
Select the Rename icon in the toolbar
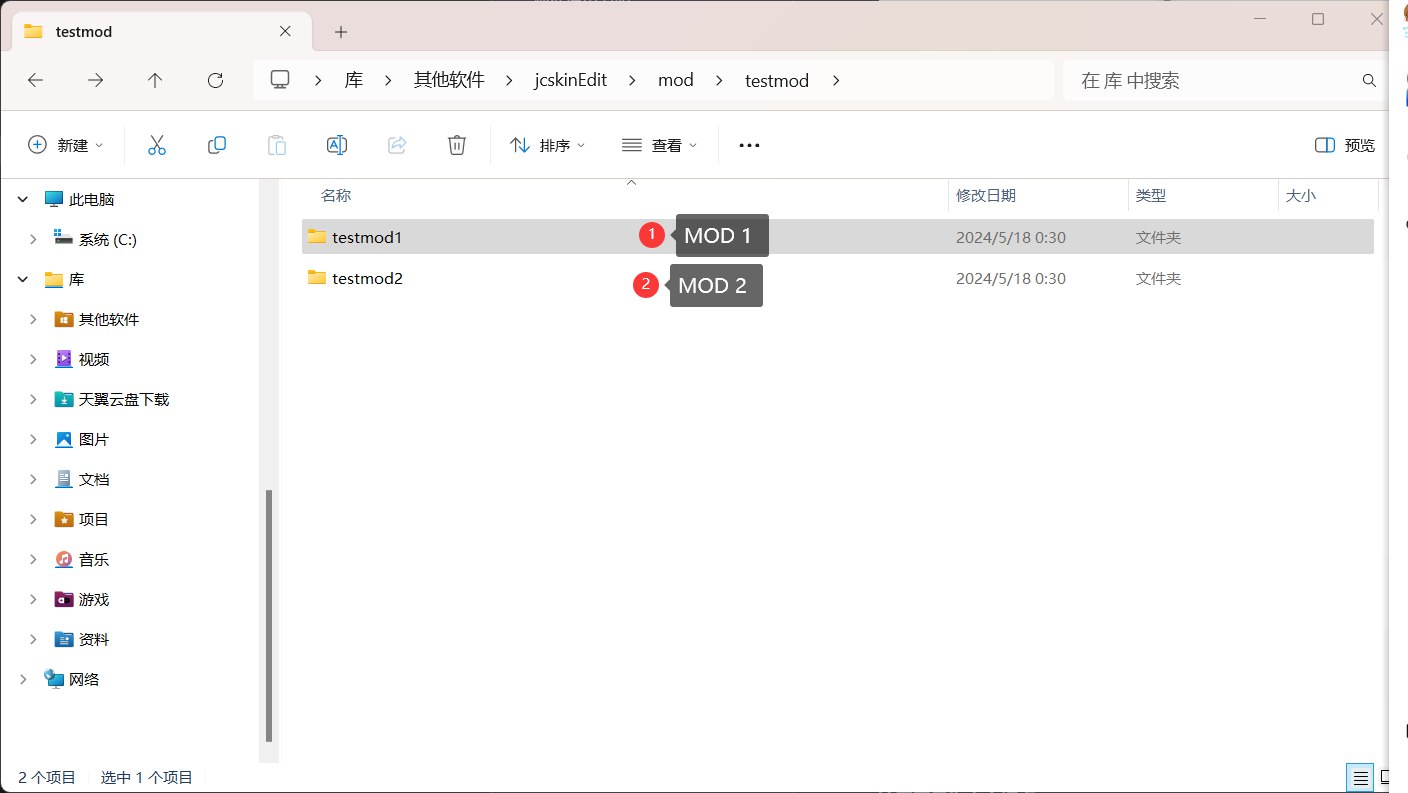337,144
